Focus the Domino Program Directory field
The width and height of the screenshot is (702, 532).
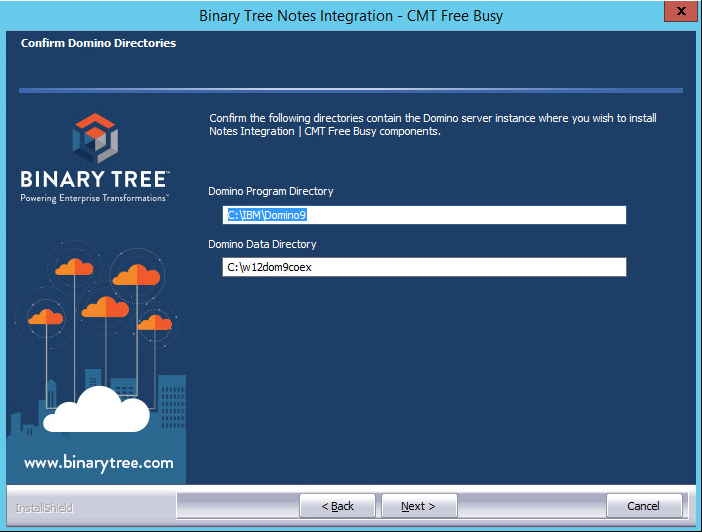[x=424, y=215]
